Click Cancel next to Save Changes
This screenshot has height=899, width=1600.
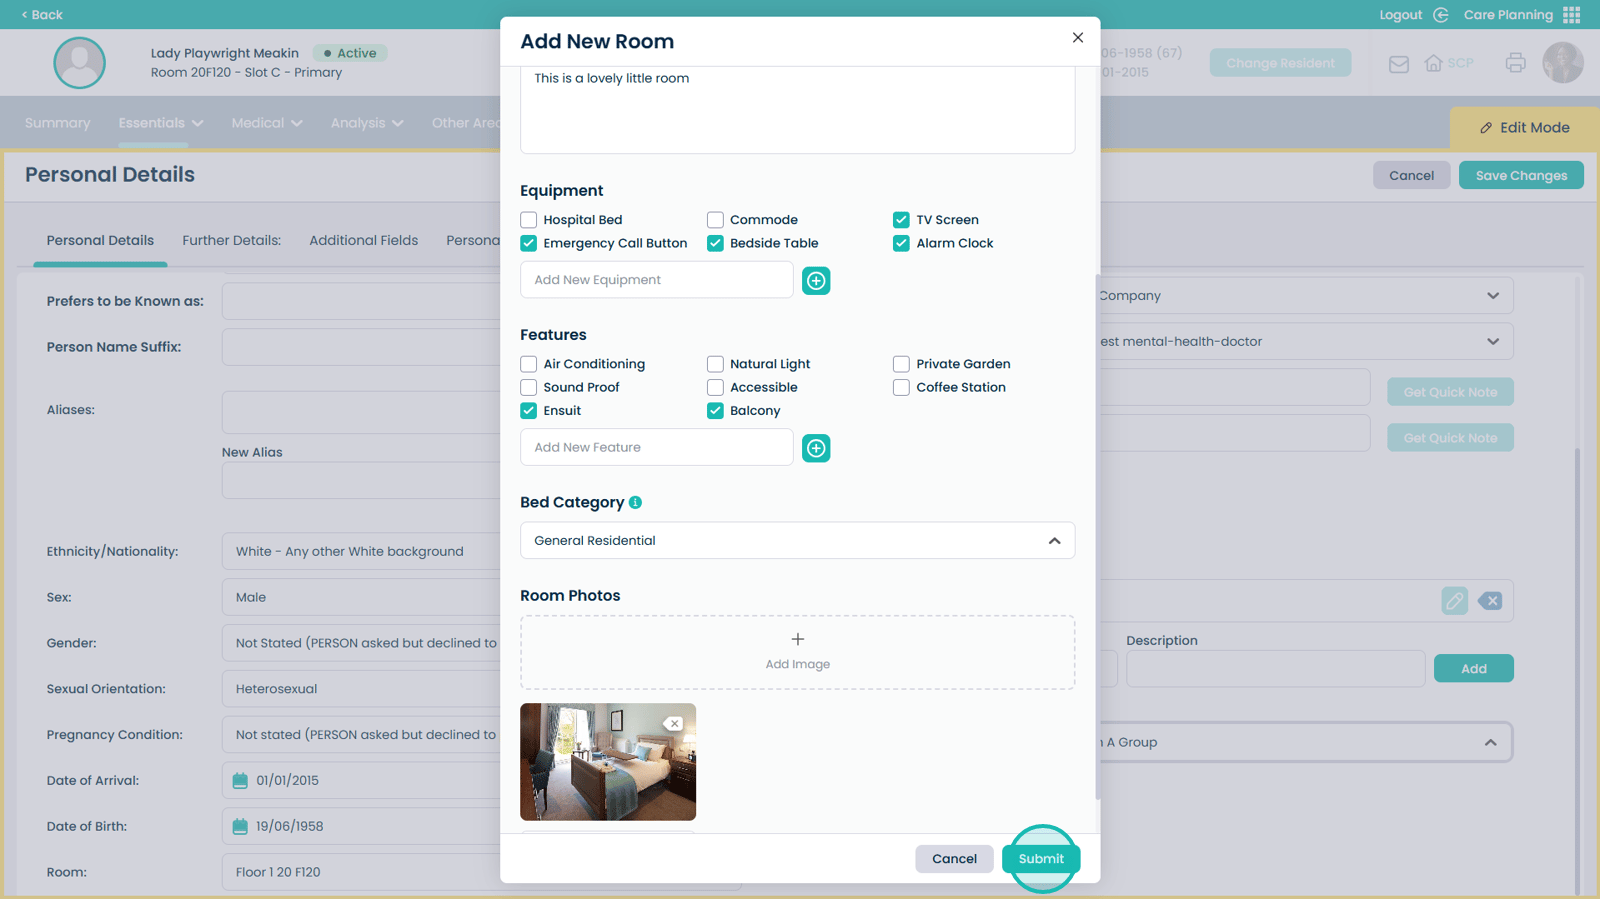1411,176
